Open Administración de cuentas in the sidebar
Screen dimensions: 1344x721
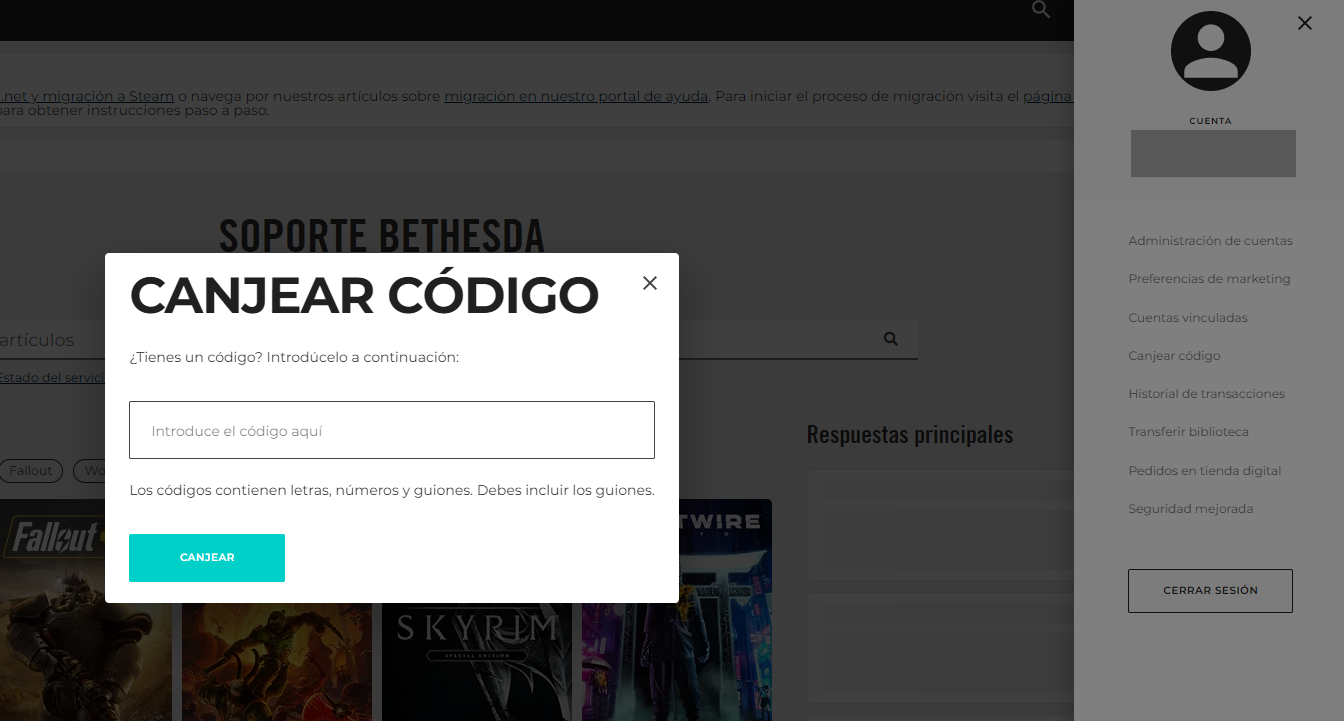point(1211,240)
